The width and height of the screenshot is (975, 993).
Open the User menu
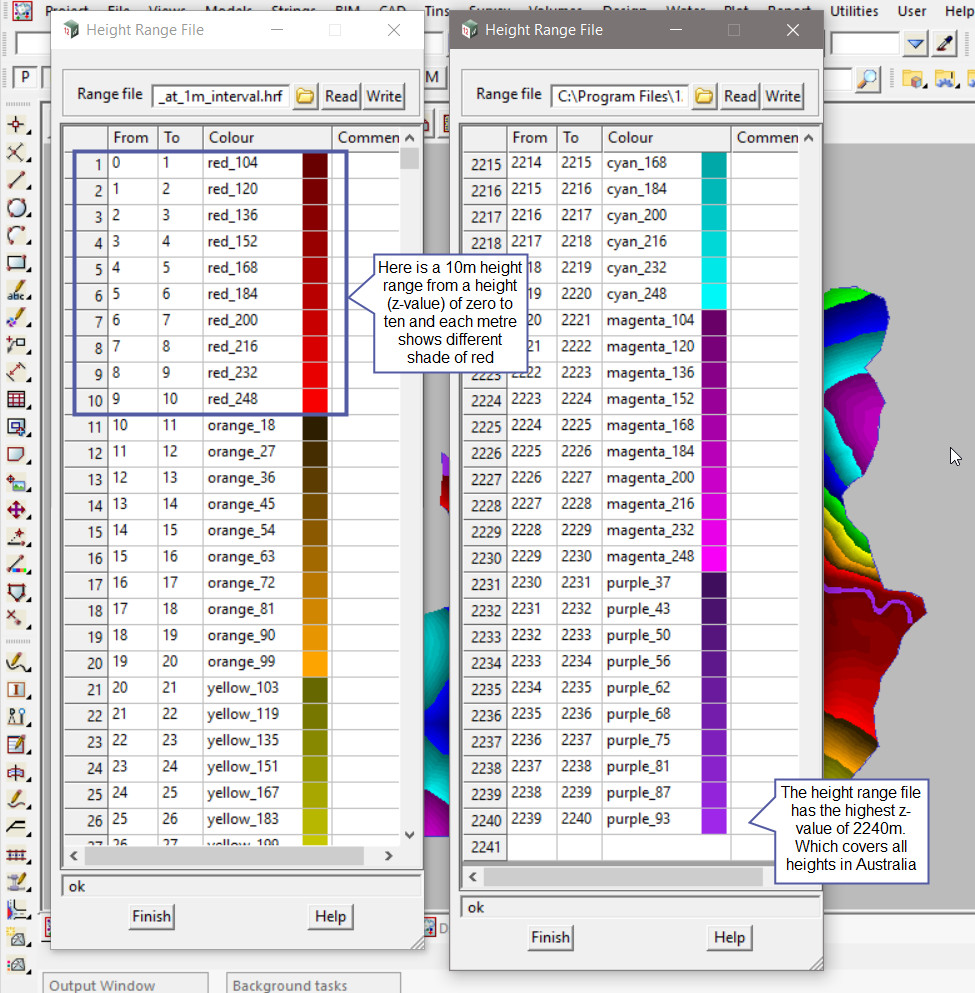pyautogui.click(x=911, y=11)
